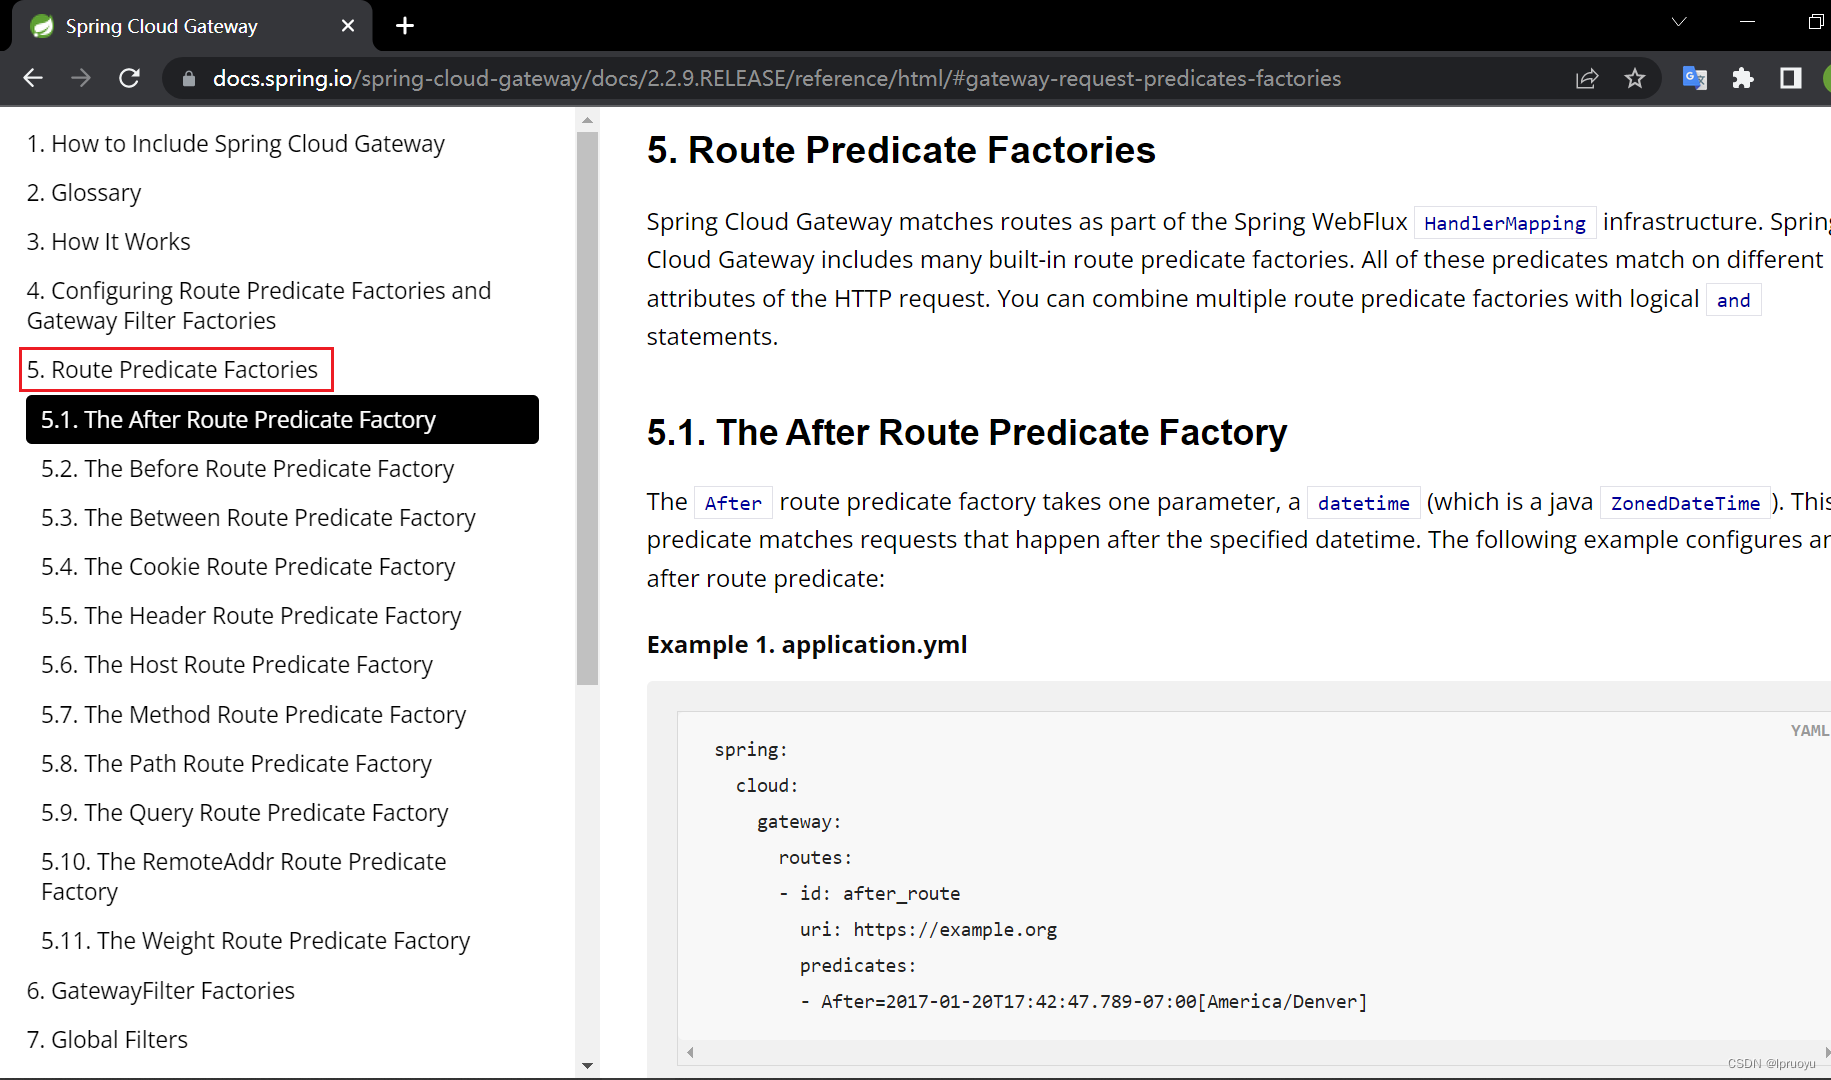Open 5.10 The RemoteAddr Route Predicate Factory
This screenshot has width=1831, height=1080.
[x=244, y=877]
